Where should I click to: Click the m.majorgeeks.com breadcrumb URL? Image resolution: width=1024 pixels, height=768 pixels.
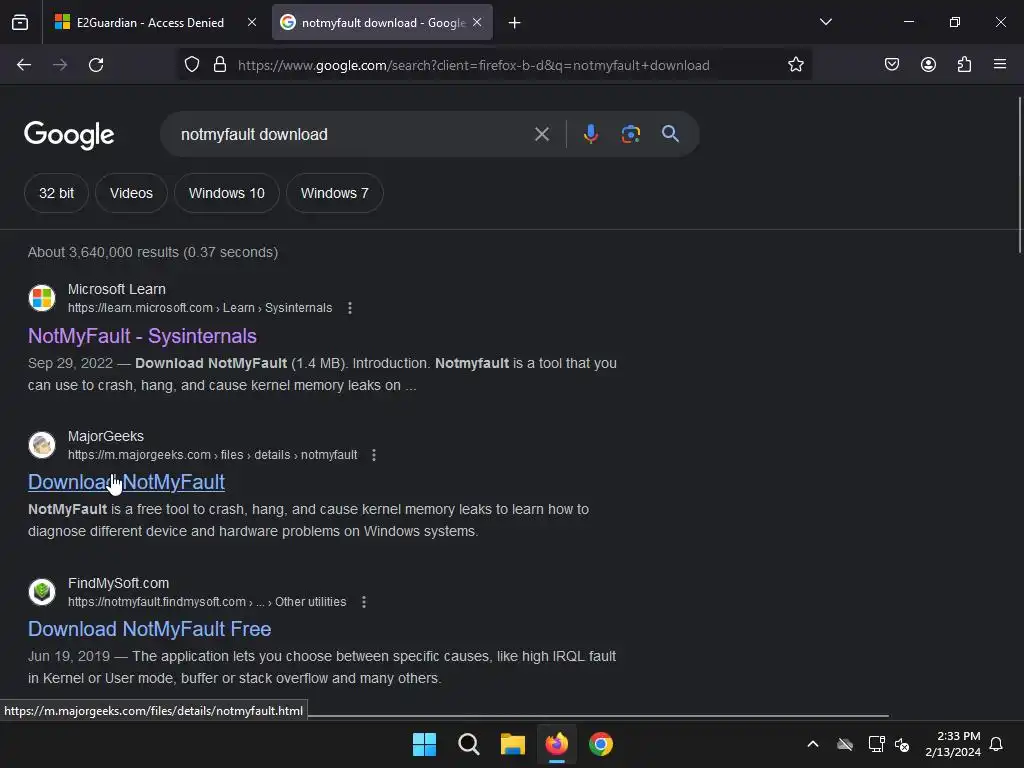pos(212,455)
